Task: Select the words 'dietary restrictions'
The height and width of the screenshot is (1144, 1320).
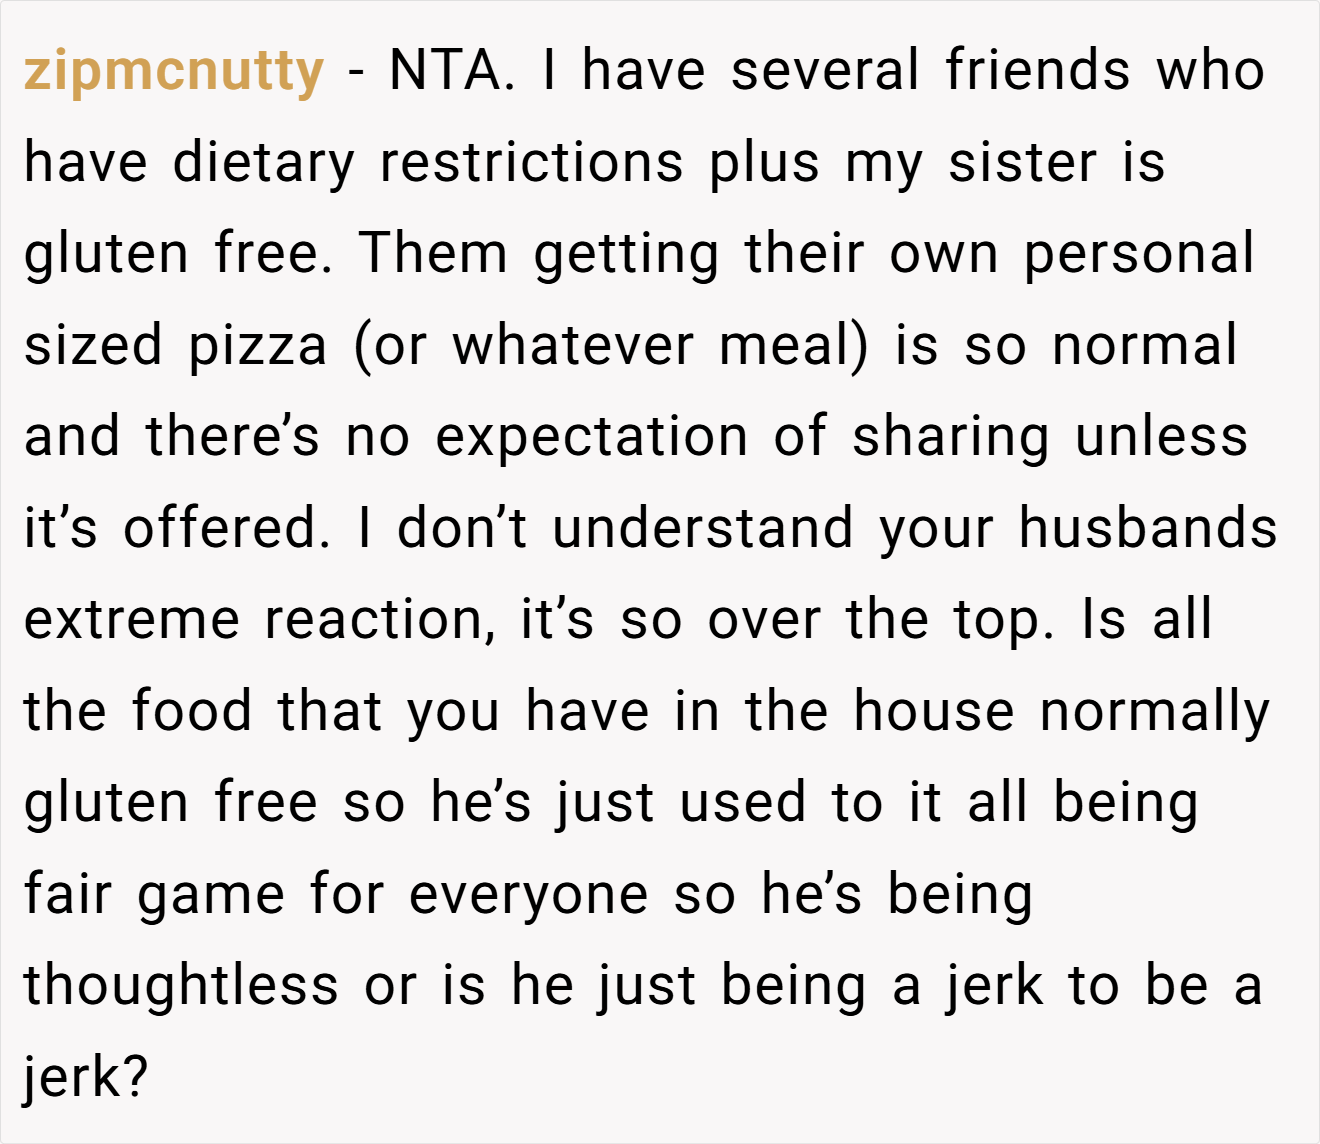Action: pyautogui.click(x=427, y=163)
